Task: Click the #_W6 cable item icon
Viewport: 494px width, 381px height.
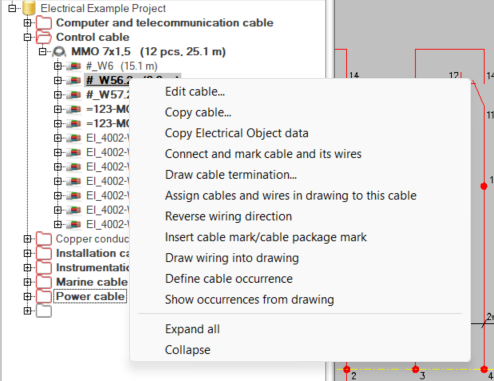Action: 74,66
